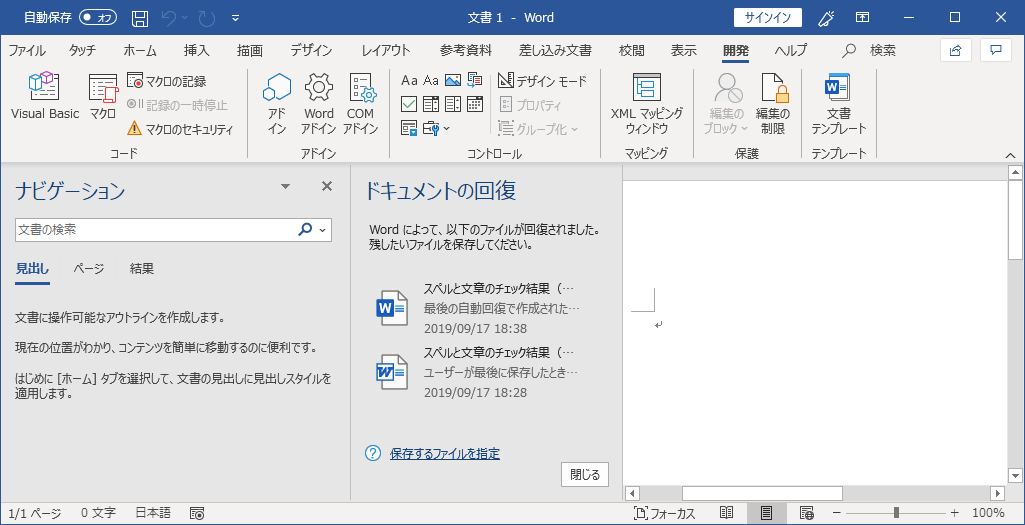Collapse the ribbon with the chevron
Viewport: 1025px width, 525px height.
coord(1010,155)
